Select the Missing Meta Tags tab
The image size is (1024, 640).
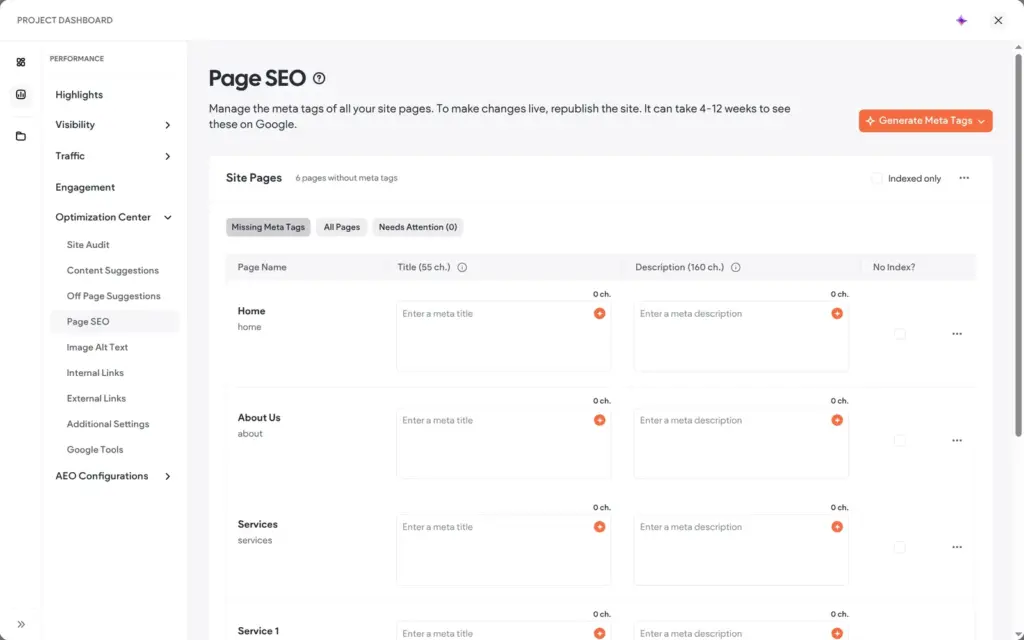click(x=268, y=227)
